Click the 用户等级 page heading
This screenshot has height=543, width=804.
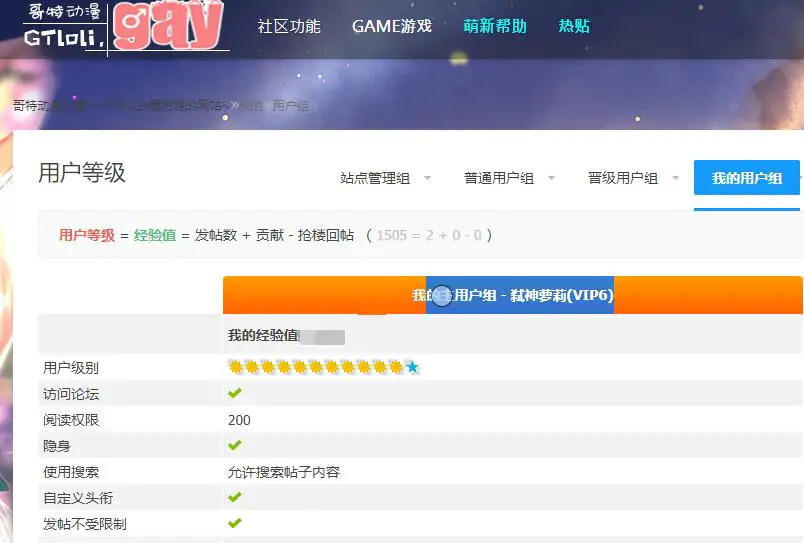point(82,173)
